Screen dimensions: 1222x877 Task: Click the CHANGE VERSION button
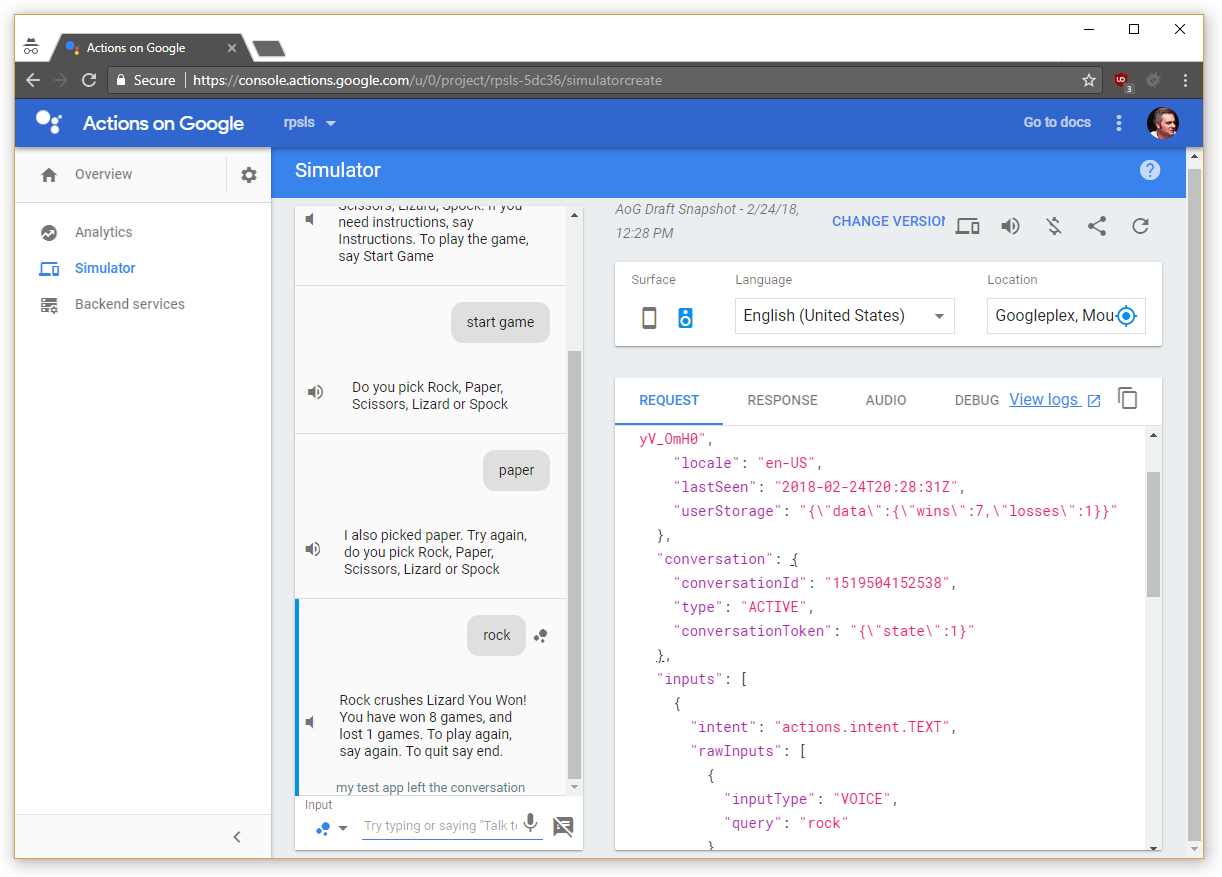coord(888,221)
